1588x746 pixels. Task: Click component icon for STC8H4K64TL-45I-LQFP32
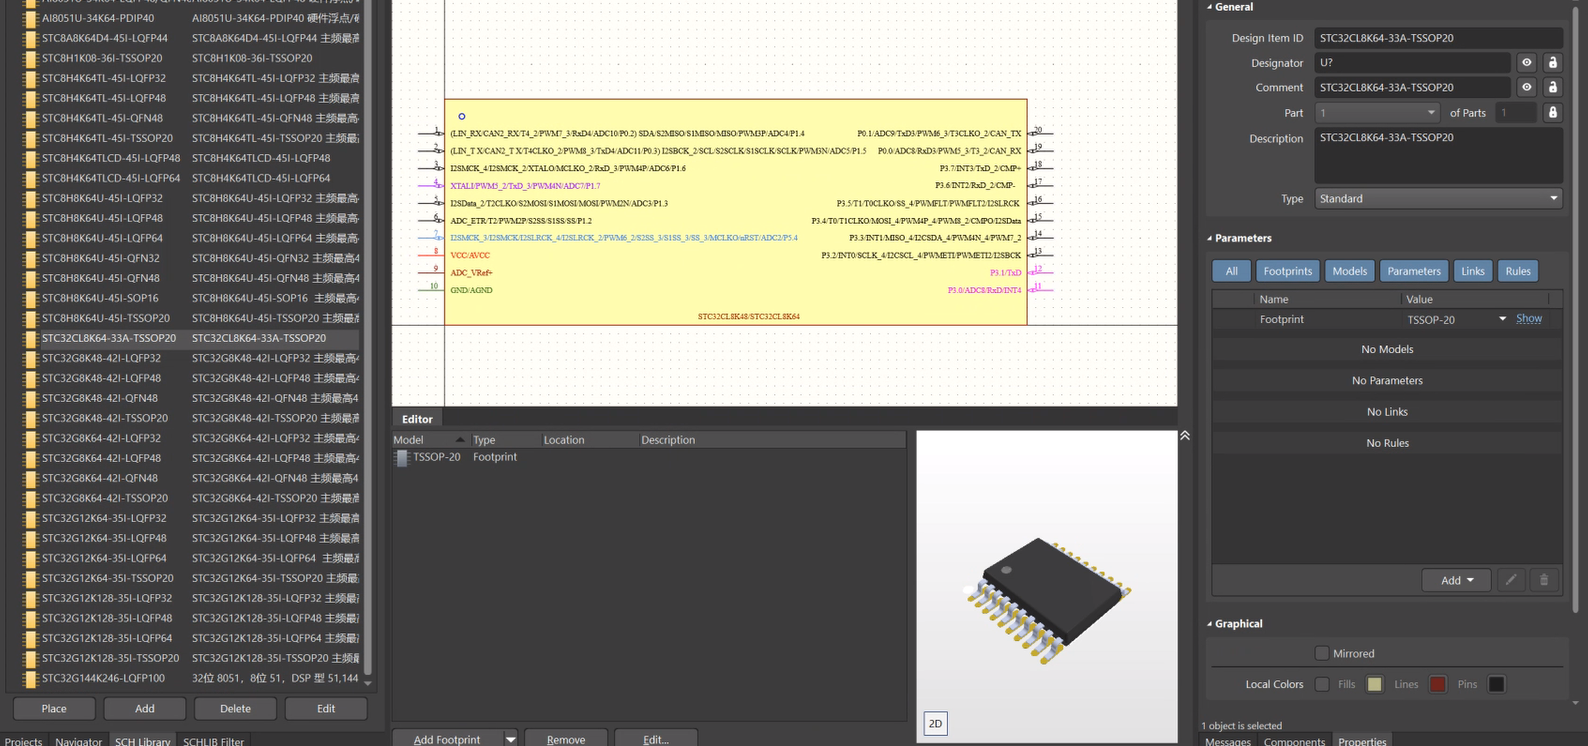tap(29, 78)
